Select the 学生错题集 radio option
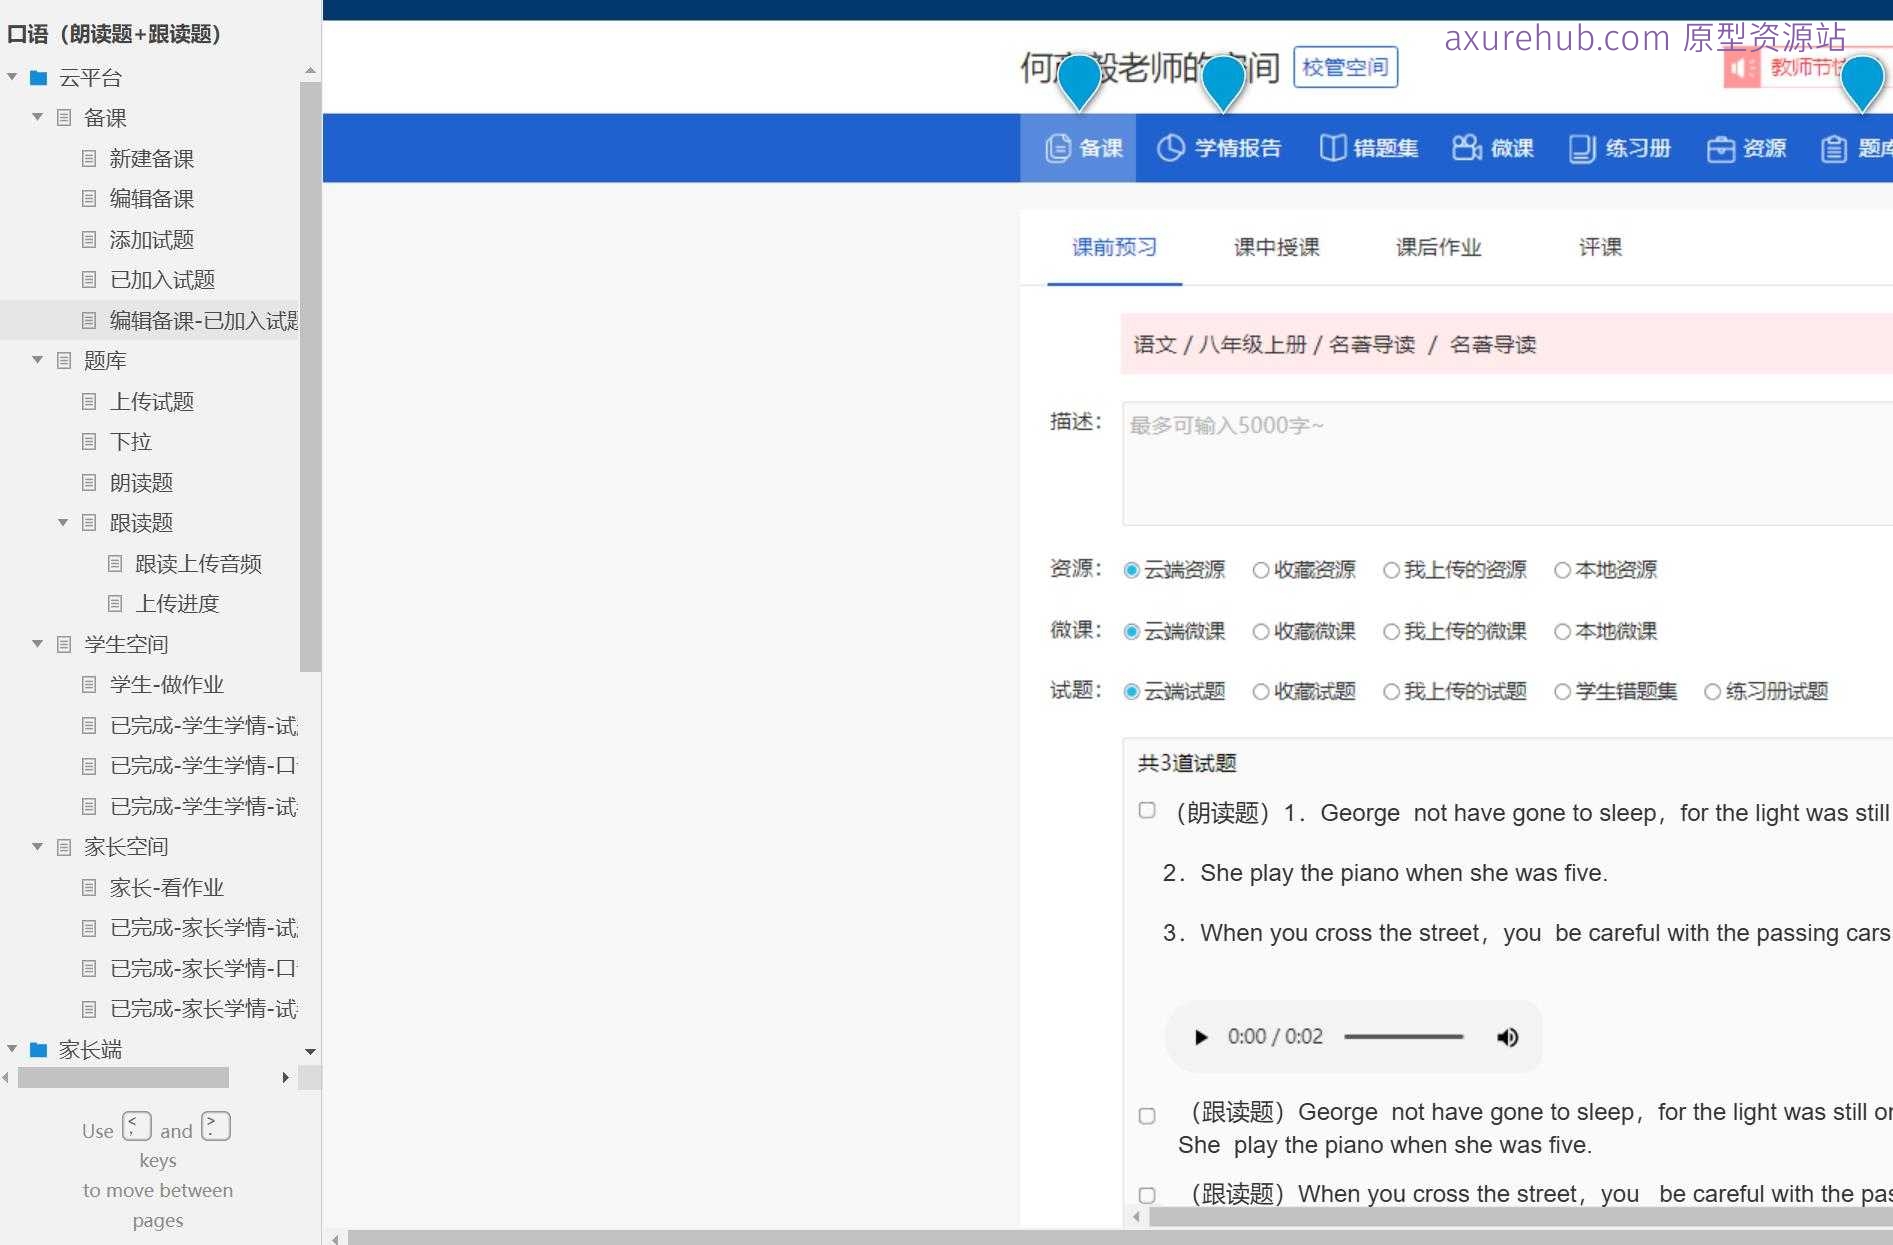The height and width of the screenshot is (1245, 1893). pos(1561,691)
